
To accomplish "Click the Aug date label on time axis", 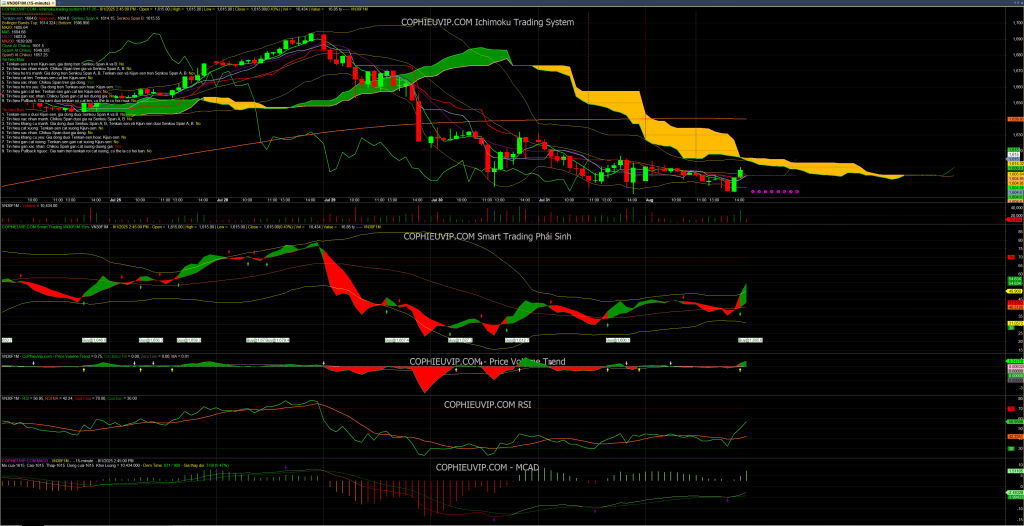I will 650,200.
